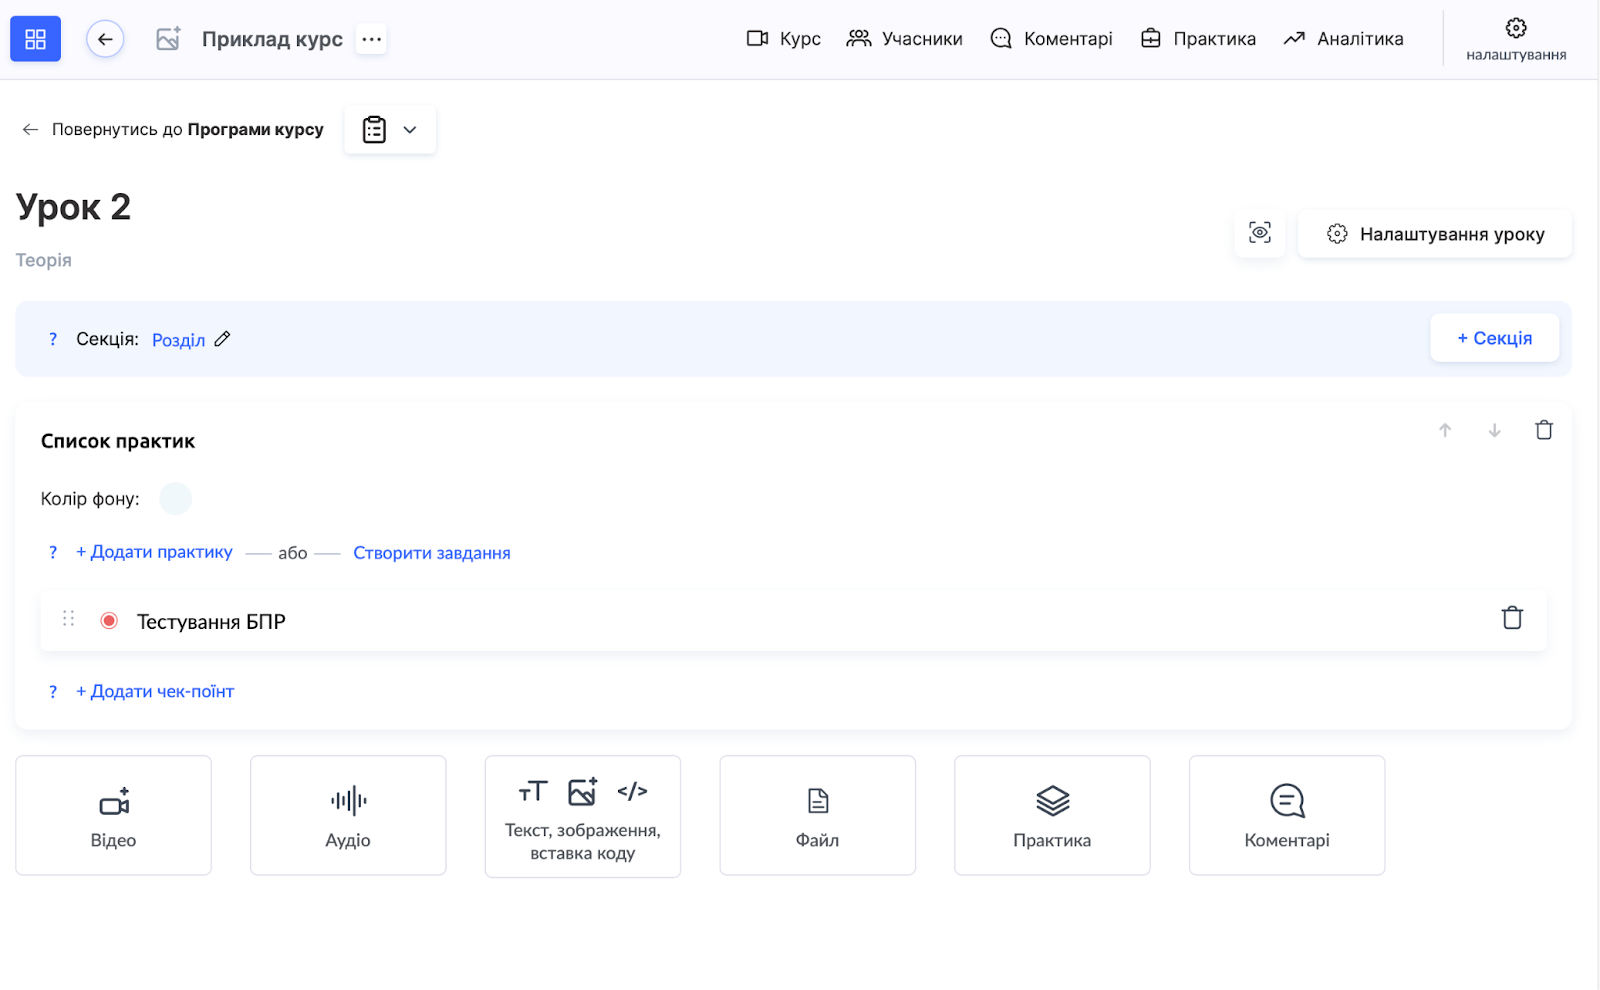Open the Учасники tab
This screenshot has width=1600, height=990.
[x=904, y=39]
